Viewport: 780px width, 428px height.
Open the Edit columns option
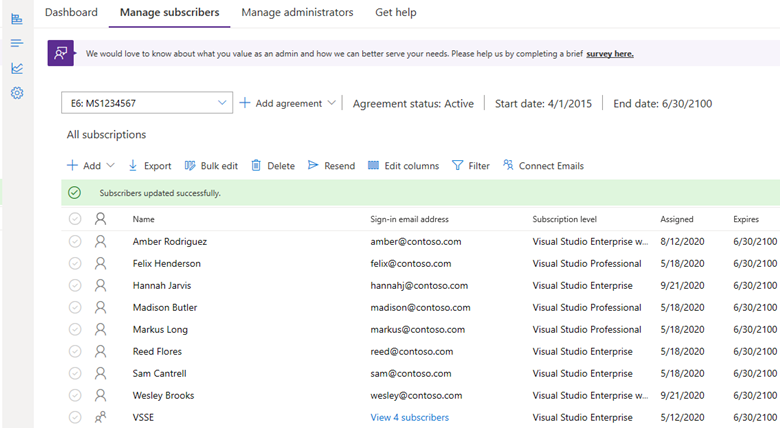(x=403, y=166)
